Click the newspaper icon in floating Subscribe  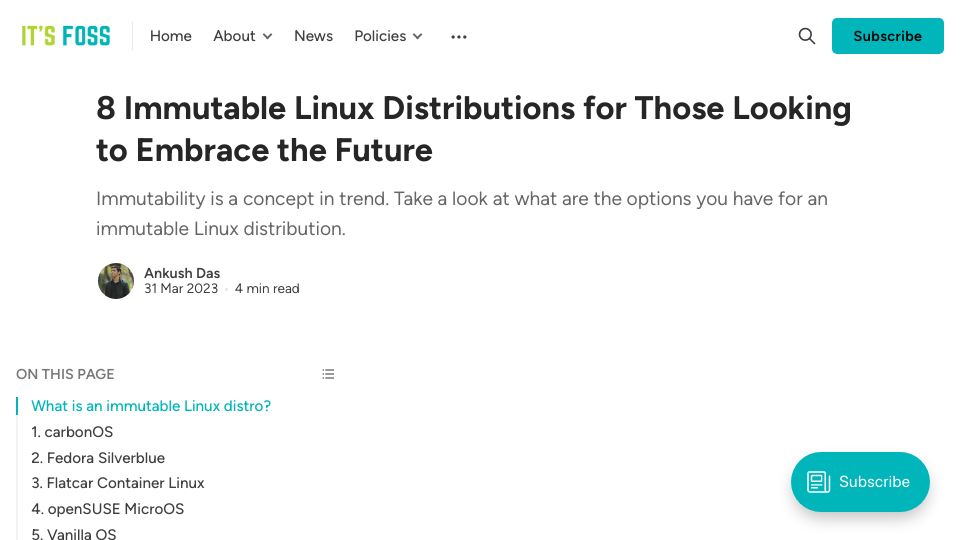click(819, 482)
